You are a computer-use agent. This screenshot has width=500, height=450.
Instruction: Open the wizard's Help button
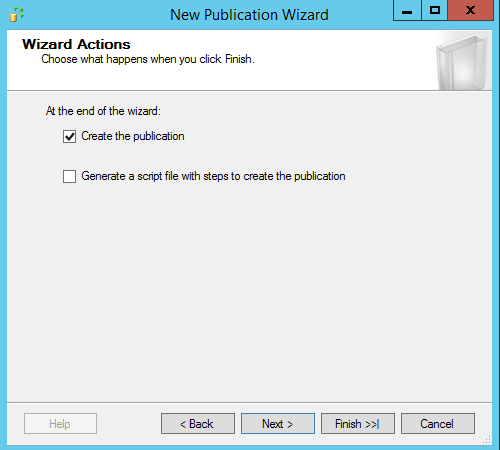tap(60, 424)
